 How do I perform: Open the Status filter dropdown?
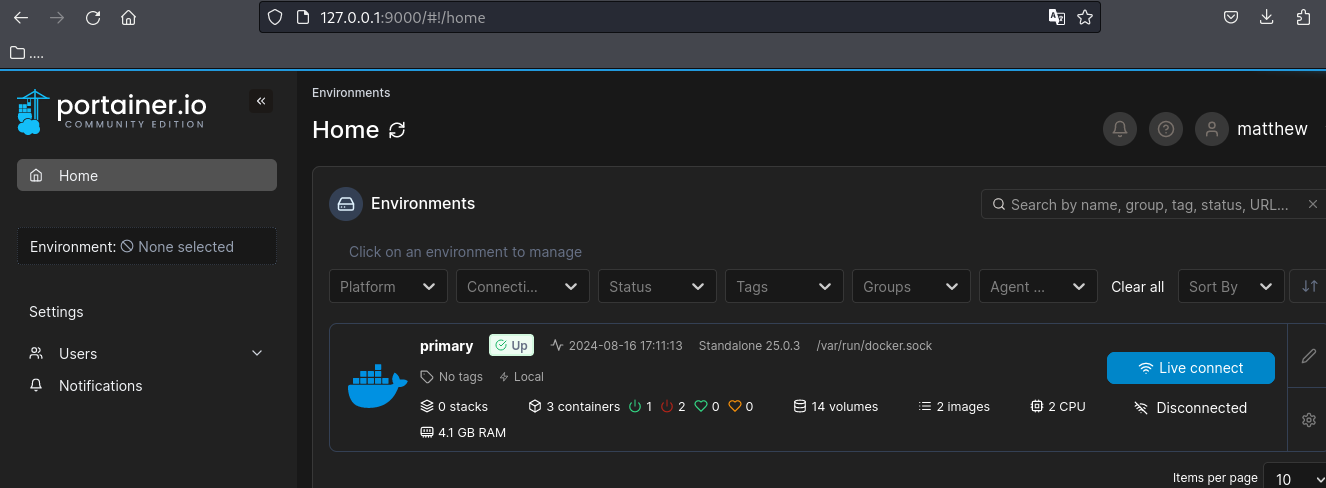[657, 286]
